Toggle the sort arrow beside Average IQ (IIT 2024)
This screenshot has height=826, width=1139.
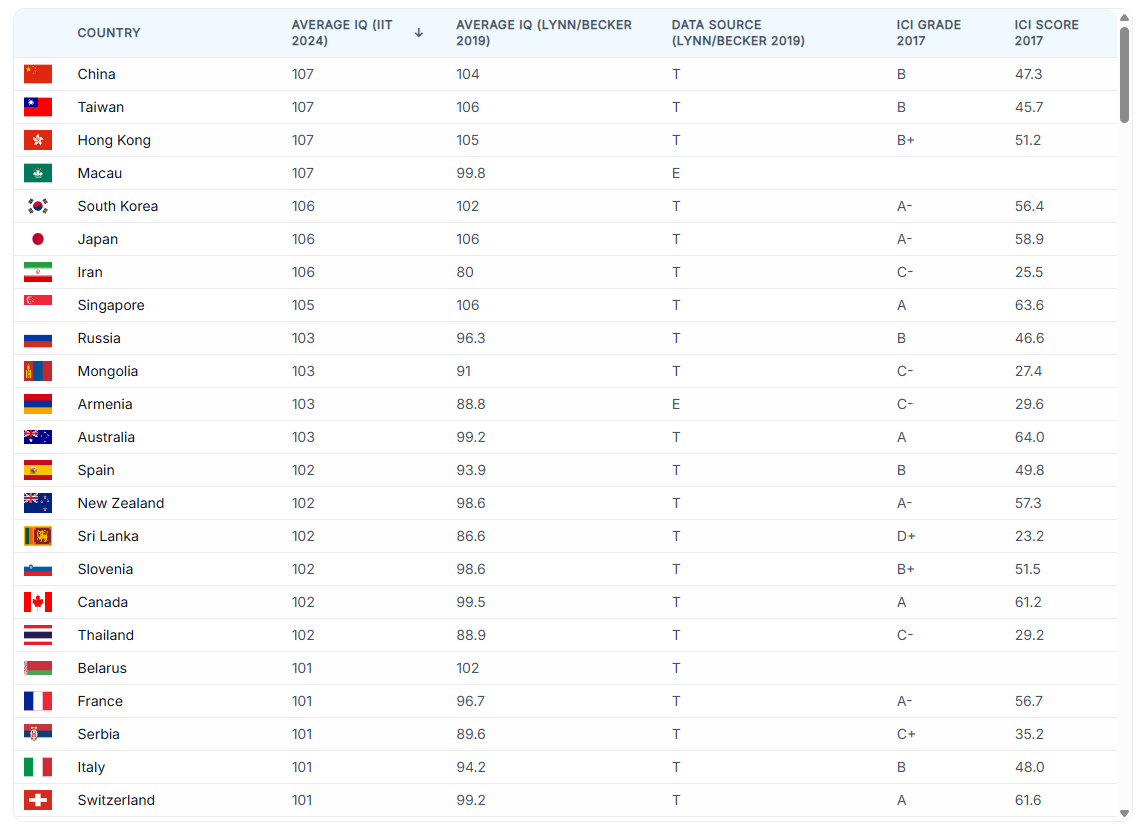click(x=419, y=33)
